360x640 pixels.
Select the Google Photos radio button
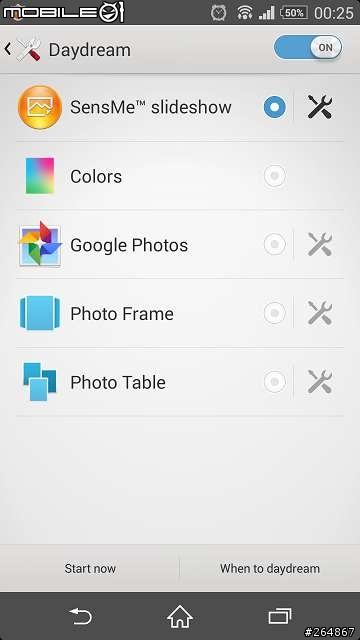pos(275,244)
